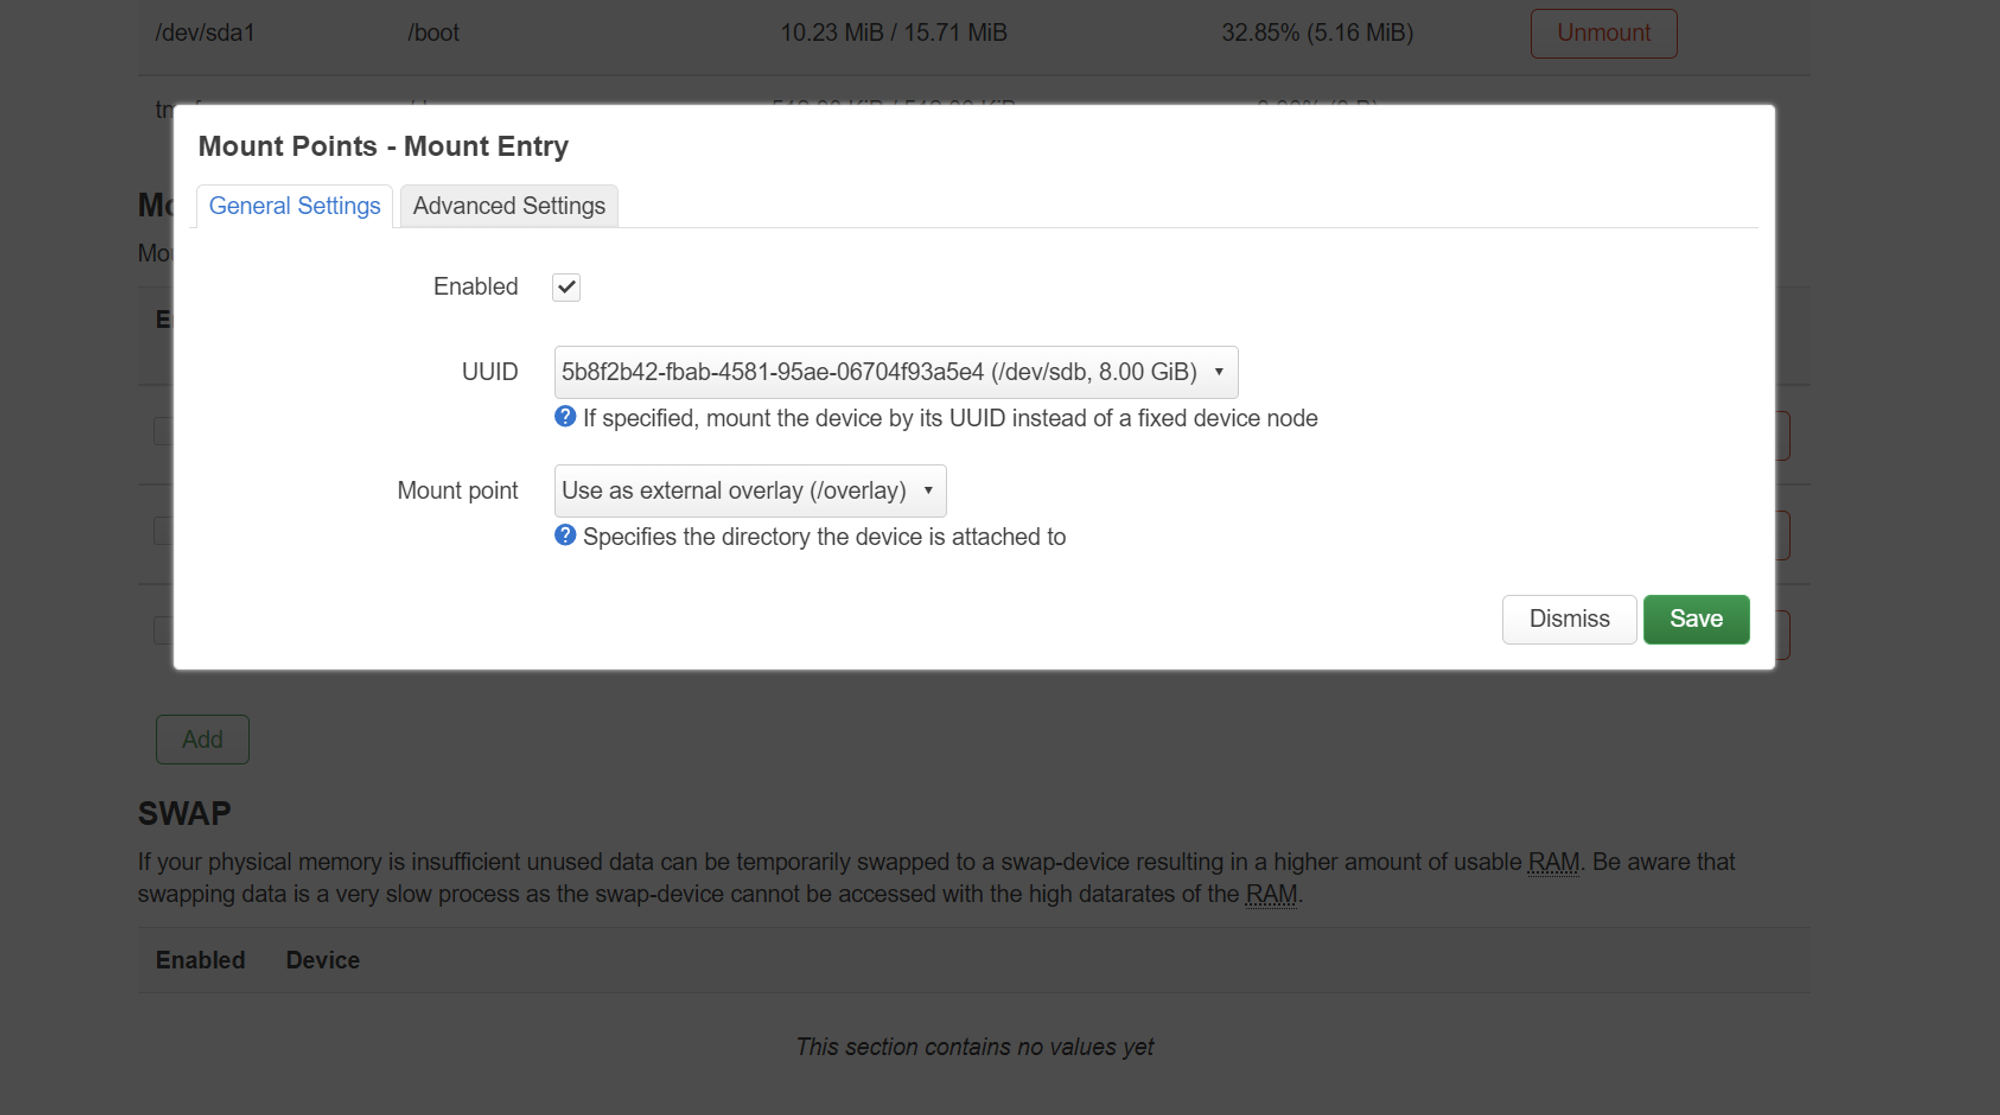Click the Mount Points - Mount Entry title
Screen dimensions: 2000x1115
click(383, 146)
